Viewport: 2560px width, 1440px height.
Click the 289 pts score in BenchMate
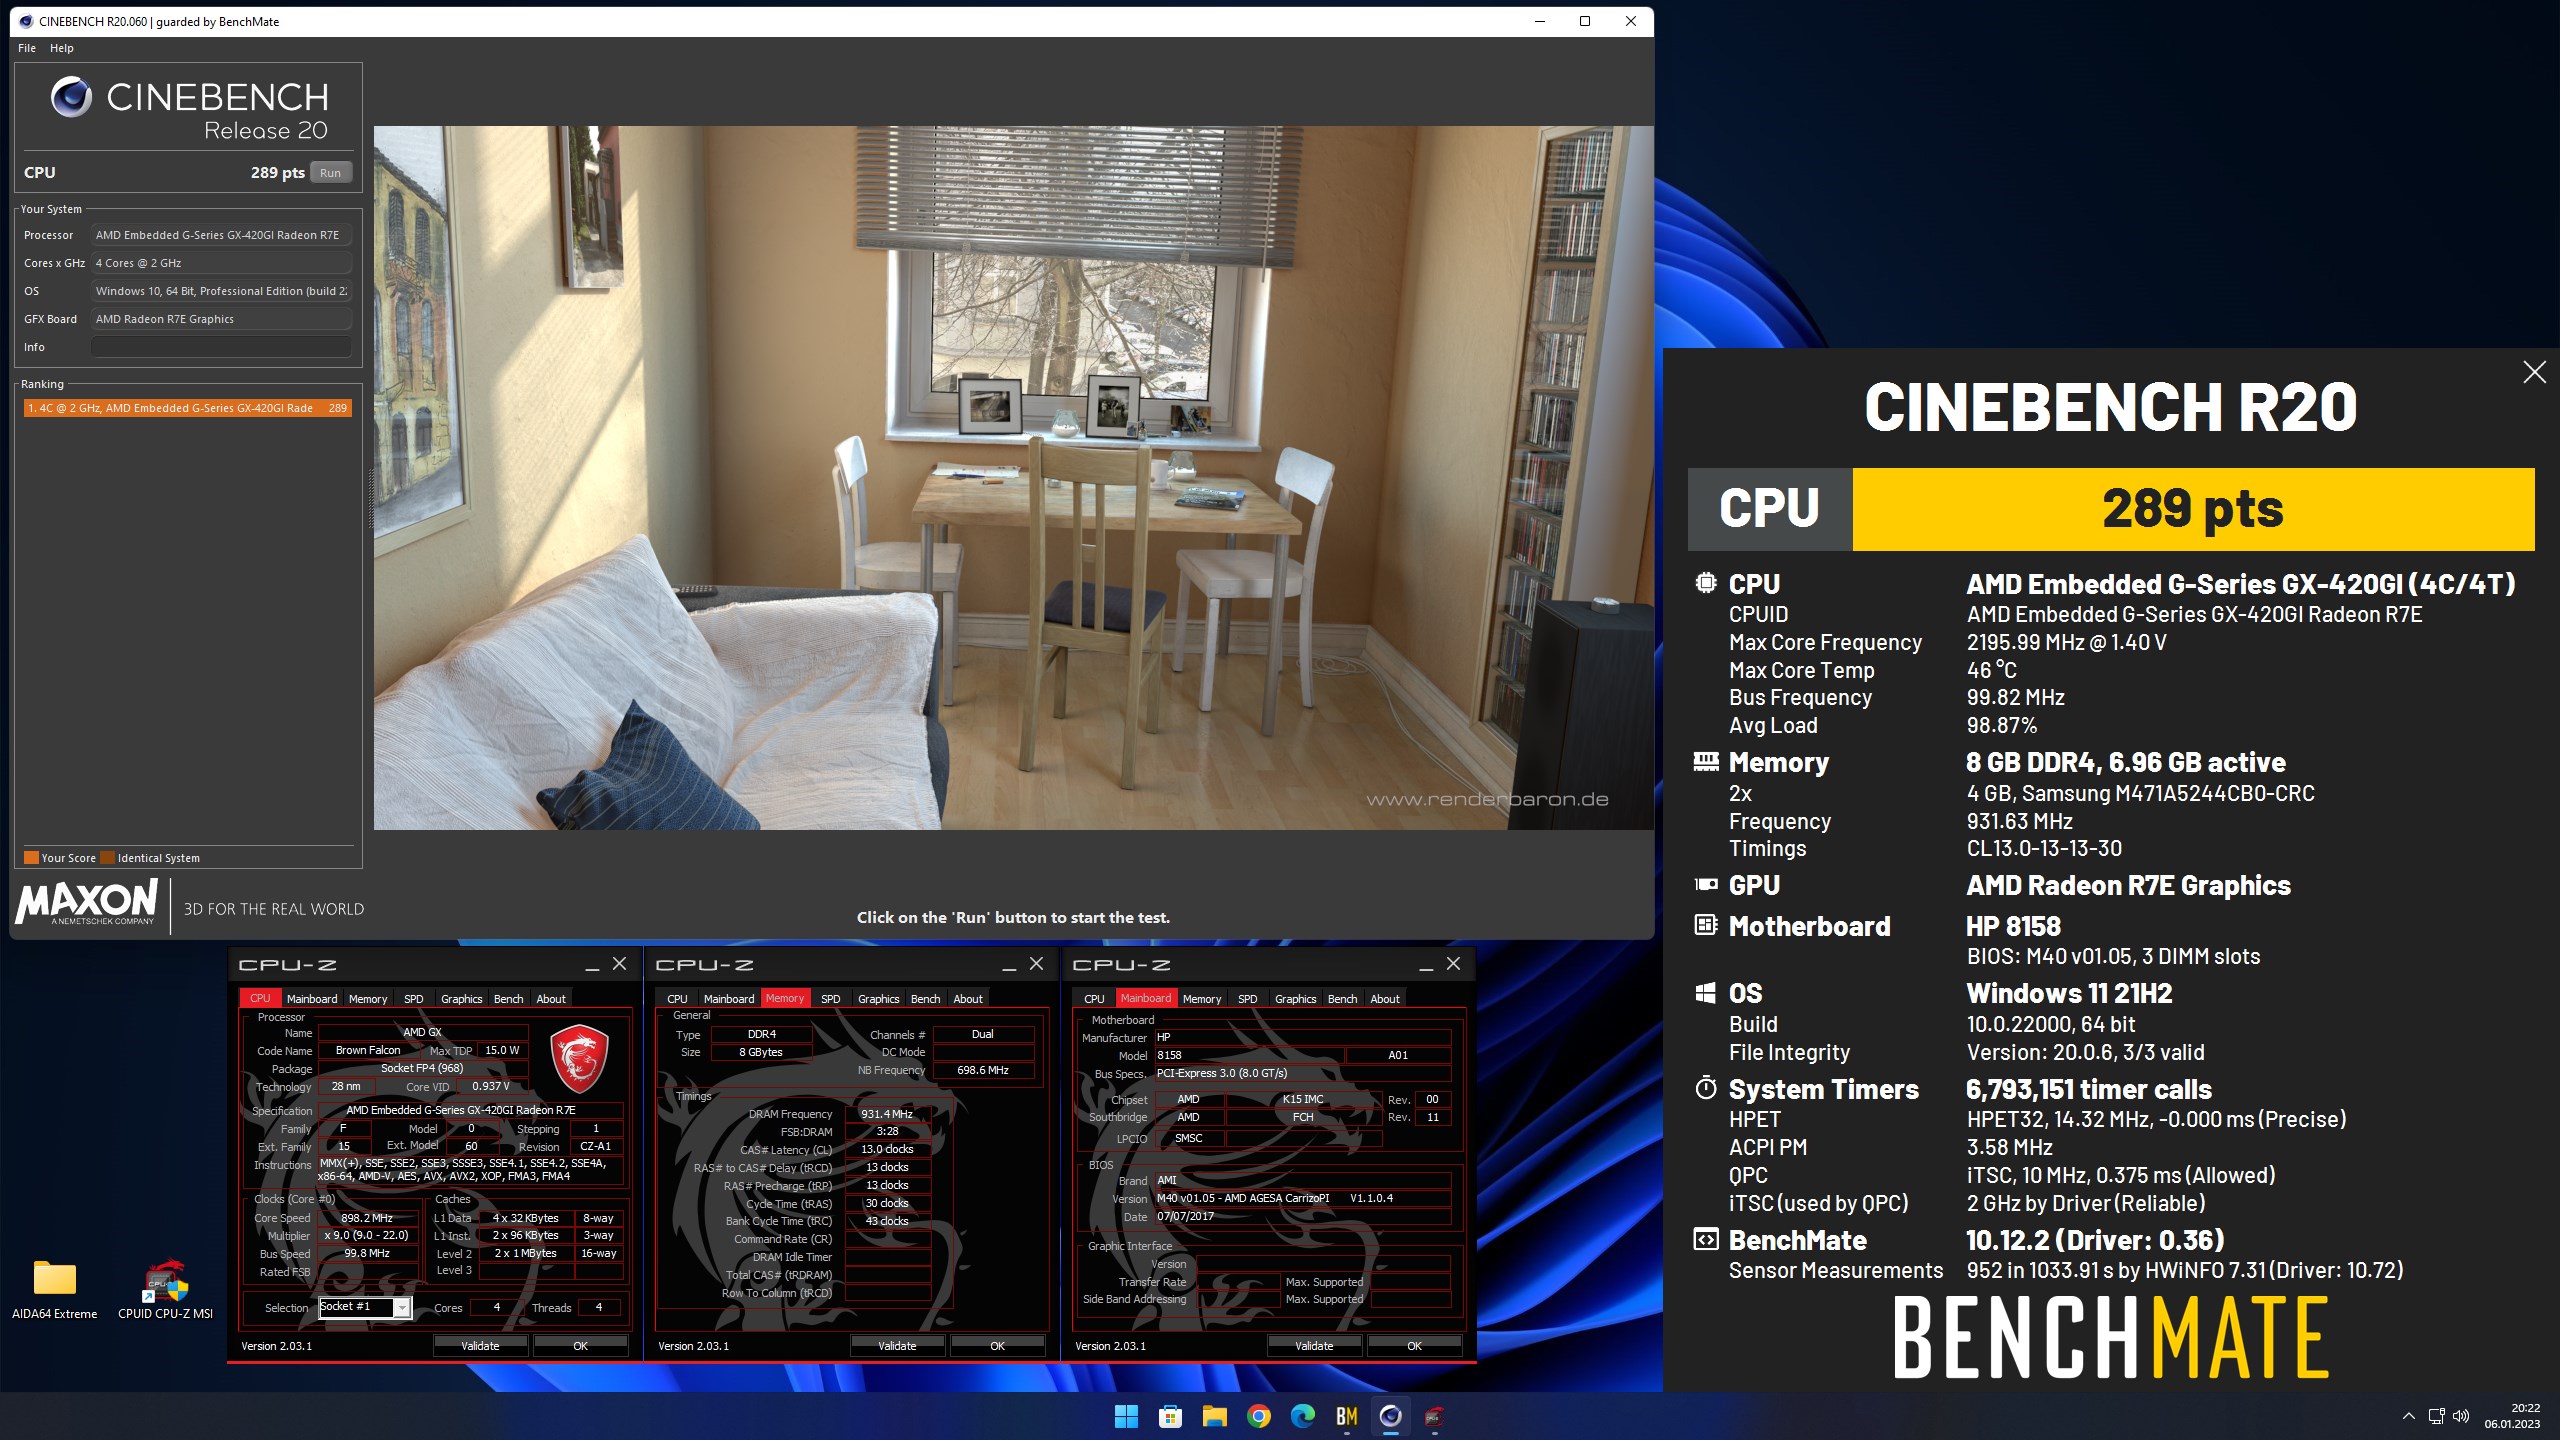pyautogui.click(x=2193, y=509)
